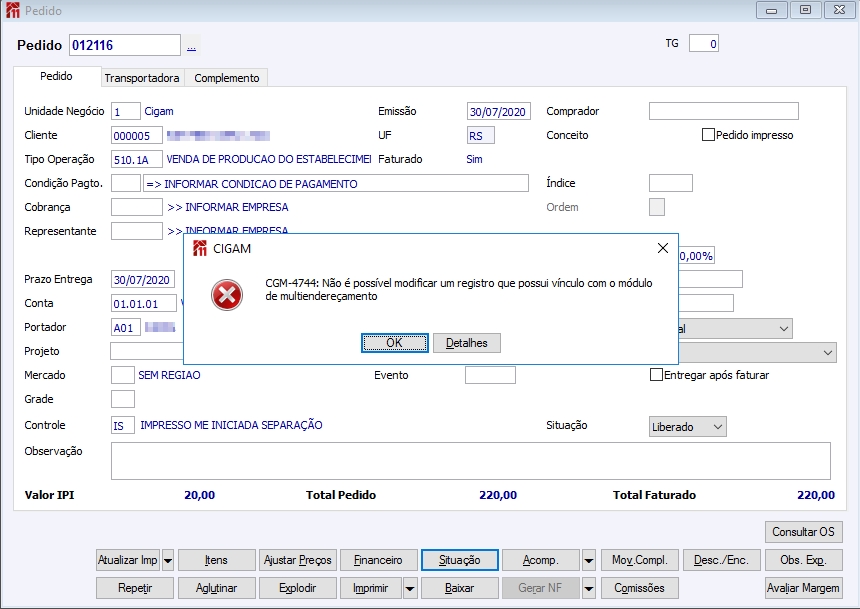
Task: Open the Gerar NF arrow menu
Action: 589,588
